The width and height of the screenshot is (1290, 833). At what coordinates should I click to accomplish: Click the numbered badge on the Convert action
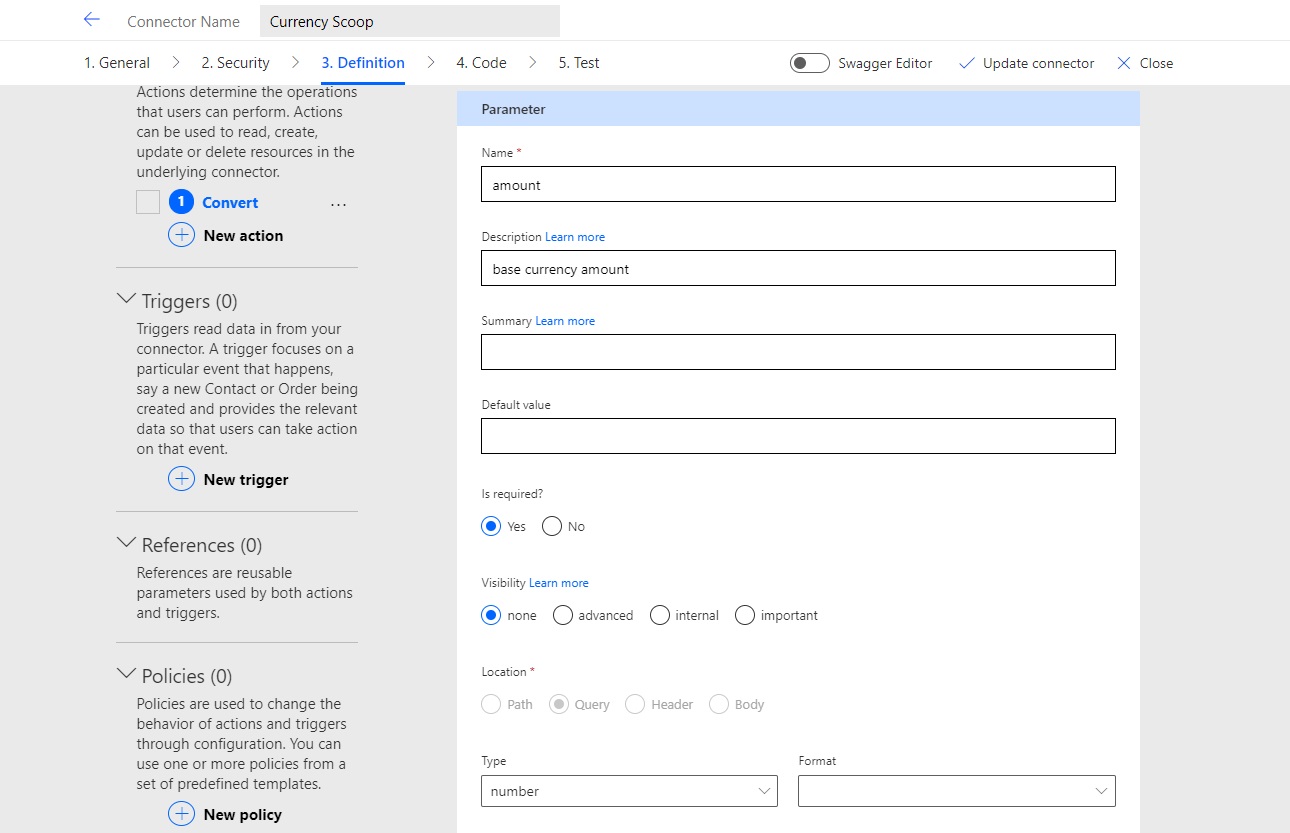pos(181,202)
